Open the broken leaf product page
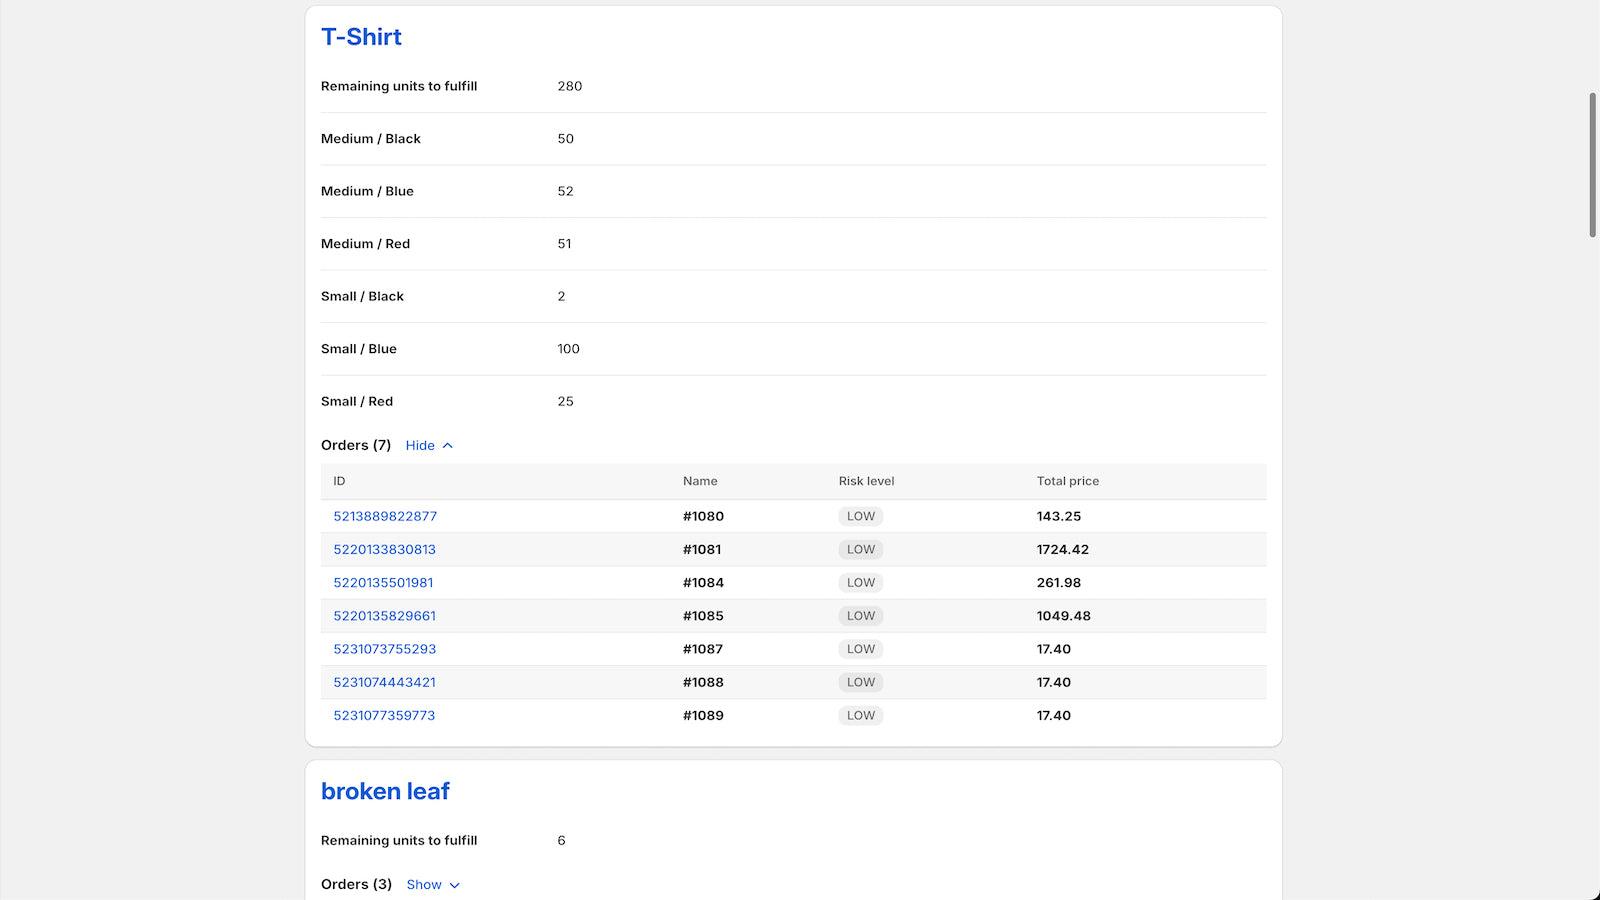The image size is (1600, 900). 385,790
